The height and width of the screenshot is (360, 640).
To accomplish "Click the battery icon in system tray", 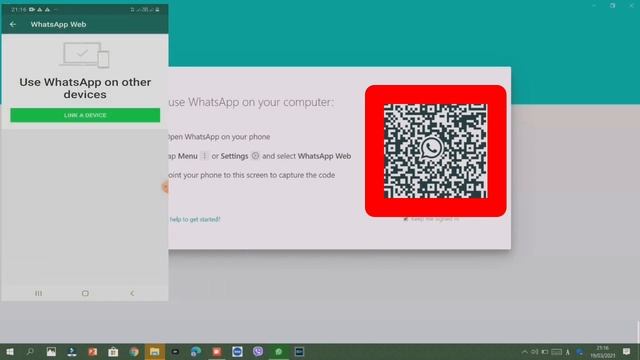I will pyautogui.click(x=545, y=352).
